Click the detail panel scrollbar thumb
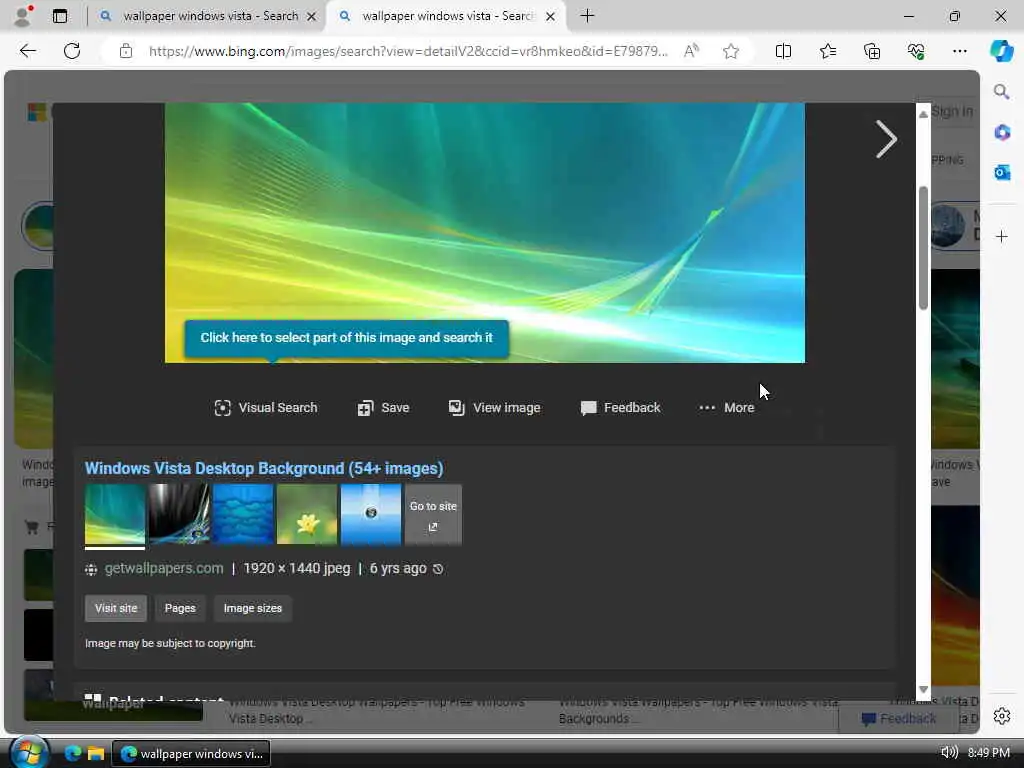 tap(923, 248)
